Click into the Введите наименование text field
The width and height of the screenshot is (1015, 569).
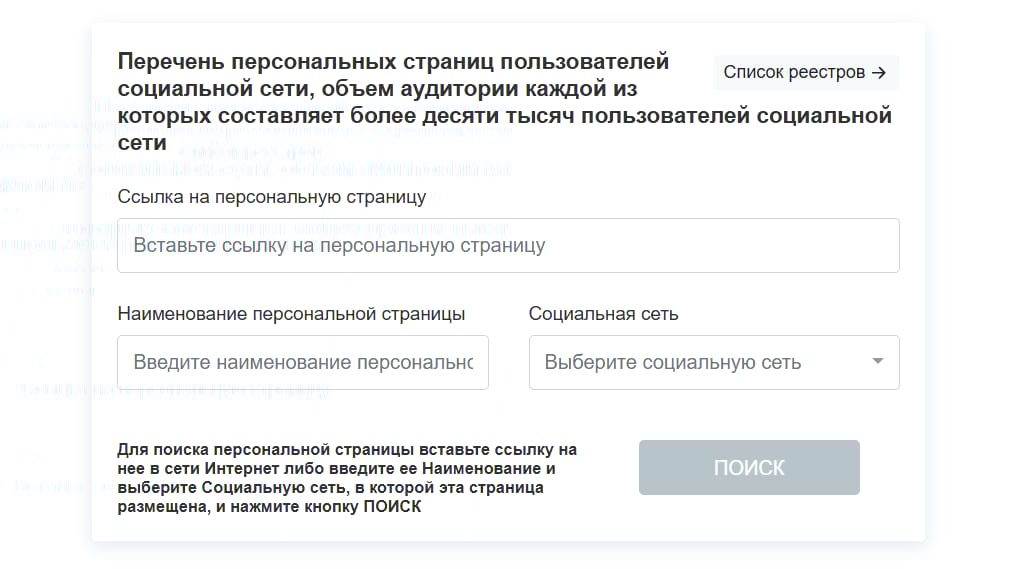[x=302, y=362]
